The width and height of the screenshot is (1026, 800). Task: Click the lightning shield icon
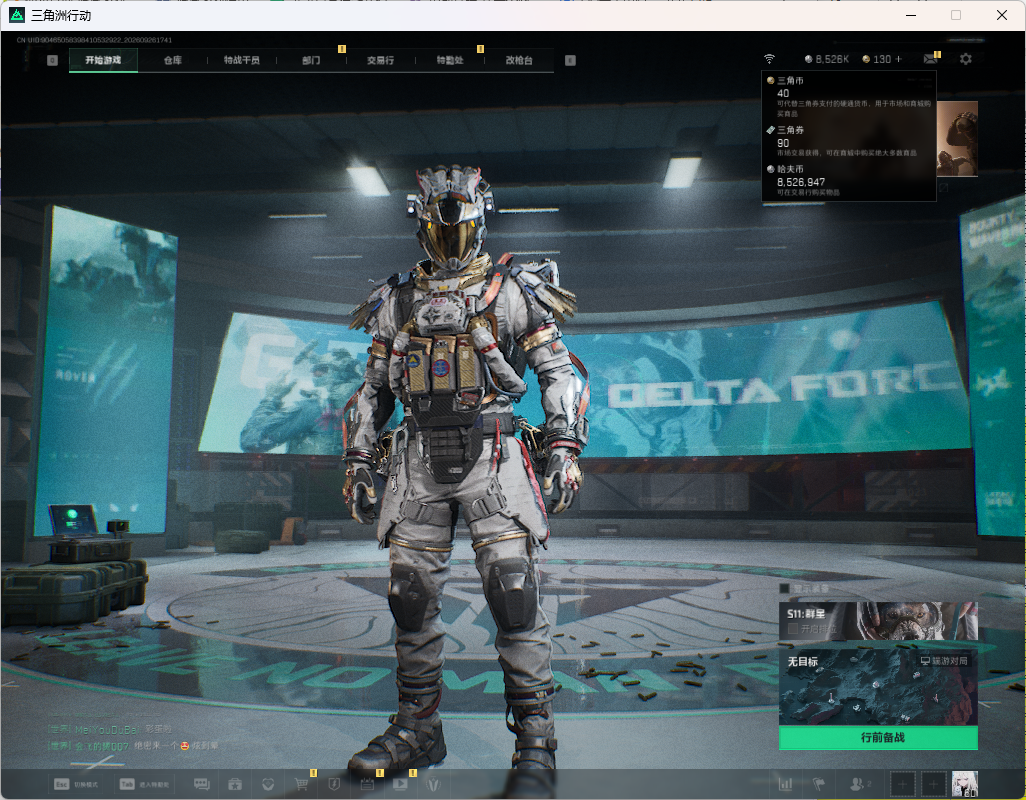point(334,784)
